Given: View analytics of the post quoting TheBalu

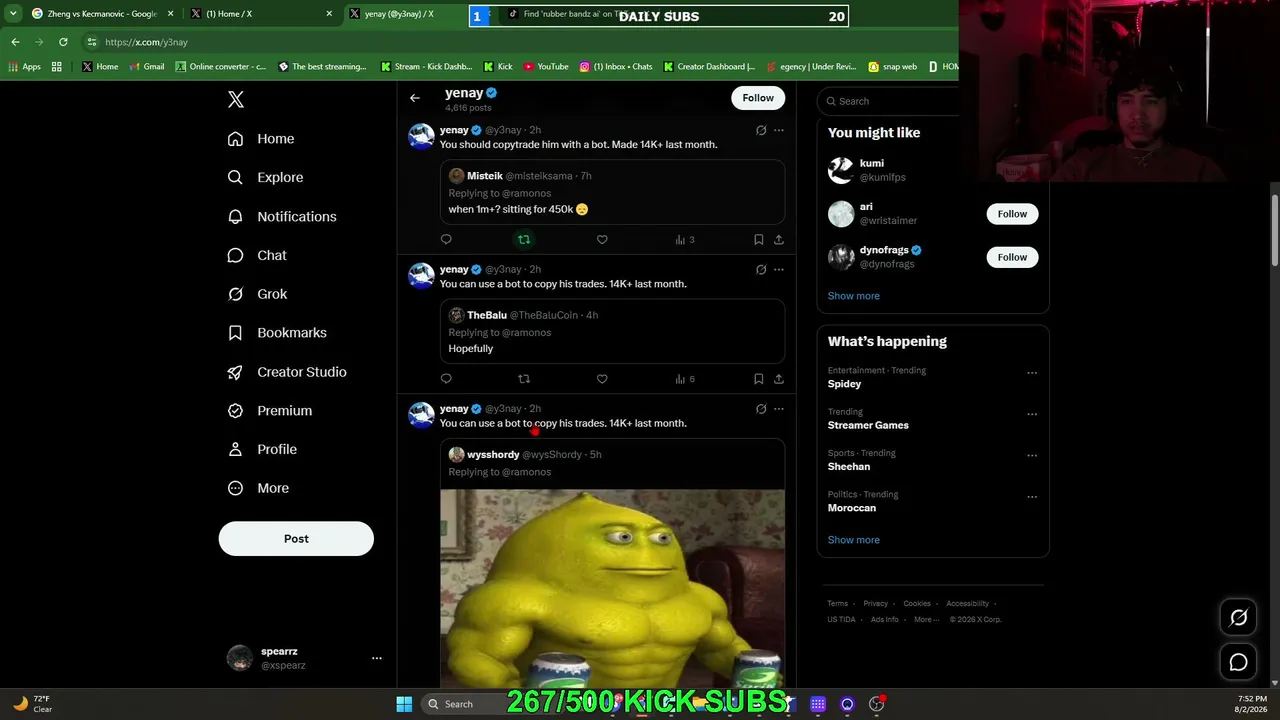Looking at the screenshot, I should click(x=685, y=379).
